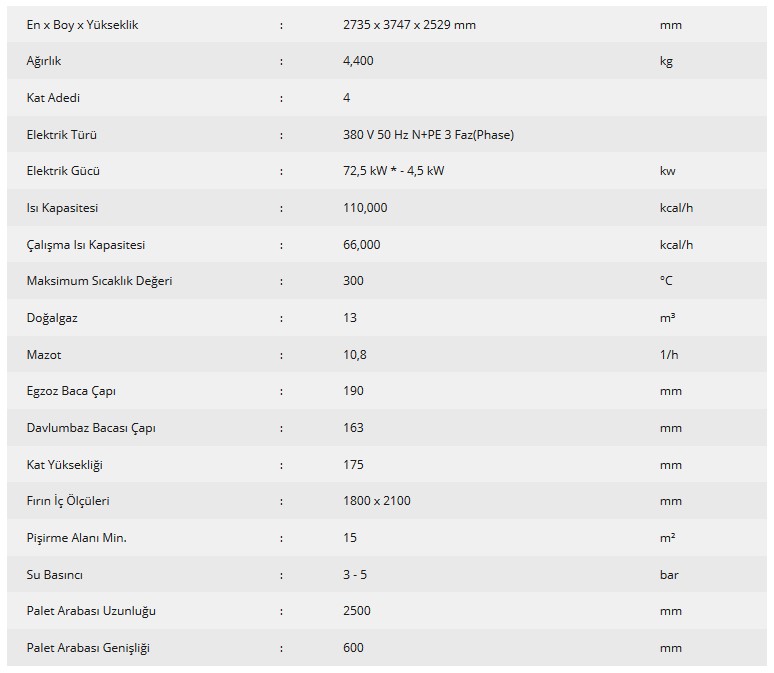Select the 'Palet Arabası Uzunluğu' value 2500
Image resolution: width=774 pixels, height=673 pixels.
356,611
